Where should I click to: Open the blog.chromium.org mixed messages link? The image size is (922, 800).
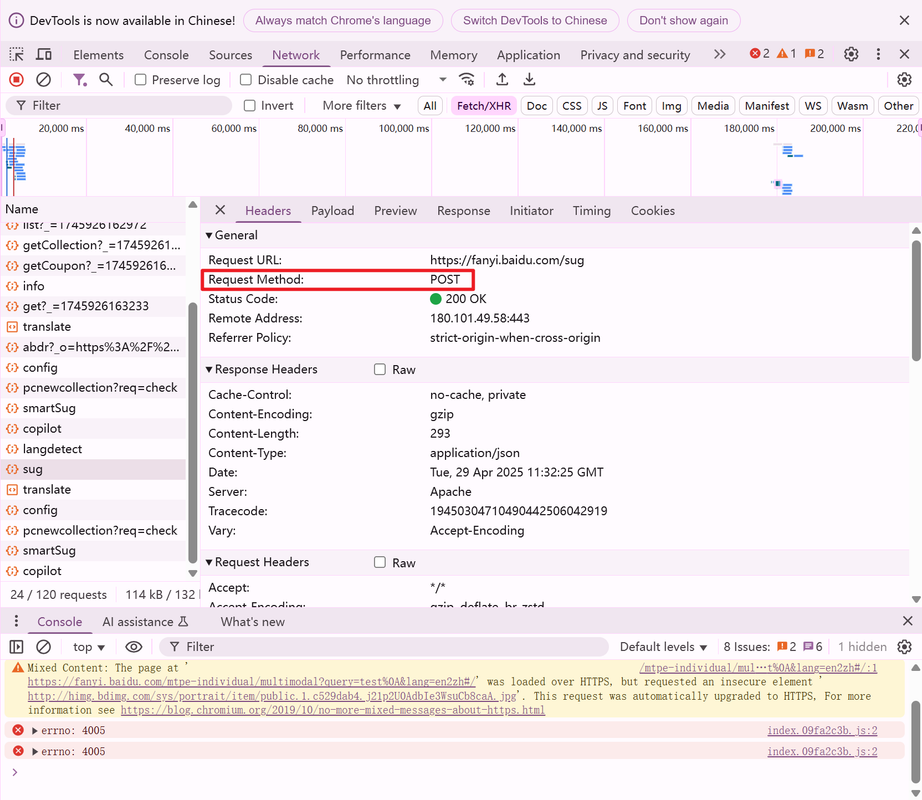333,710
